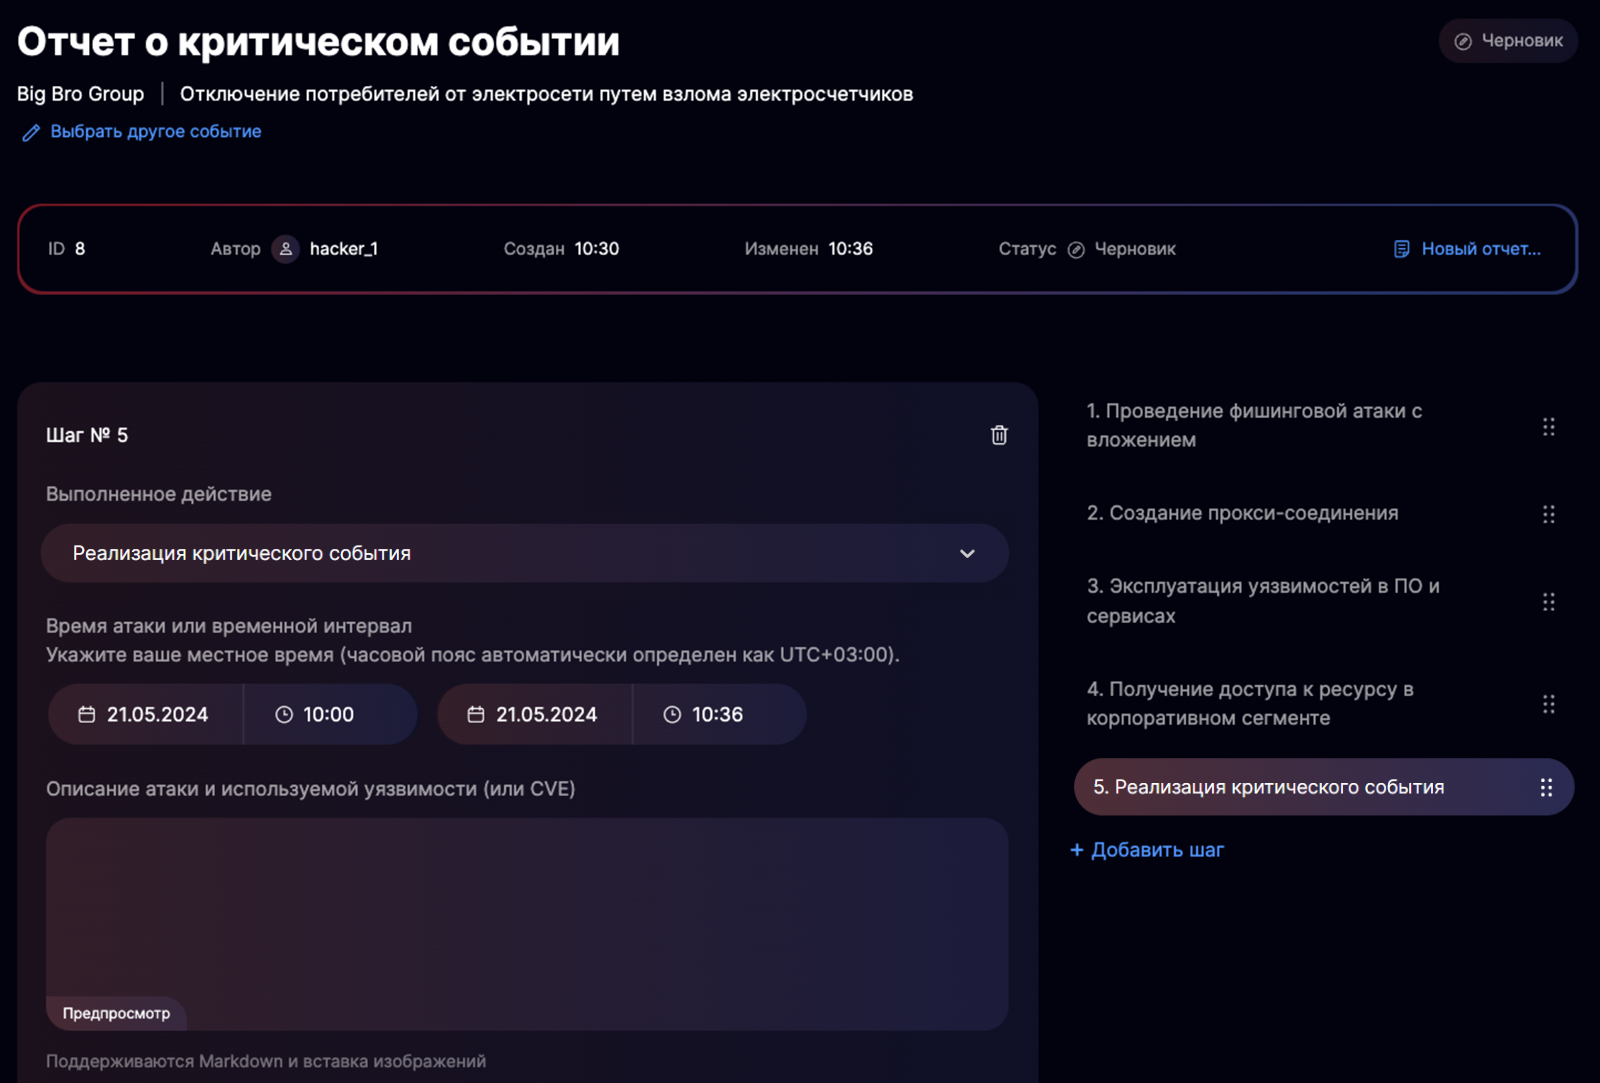Open the start date picker 21.05.2024
Image resolution: width=1600 pixels, height=1083 pixels.
145,715
